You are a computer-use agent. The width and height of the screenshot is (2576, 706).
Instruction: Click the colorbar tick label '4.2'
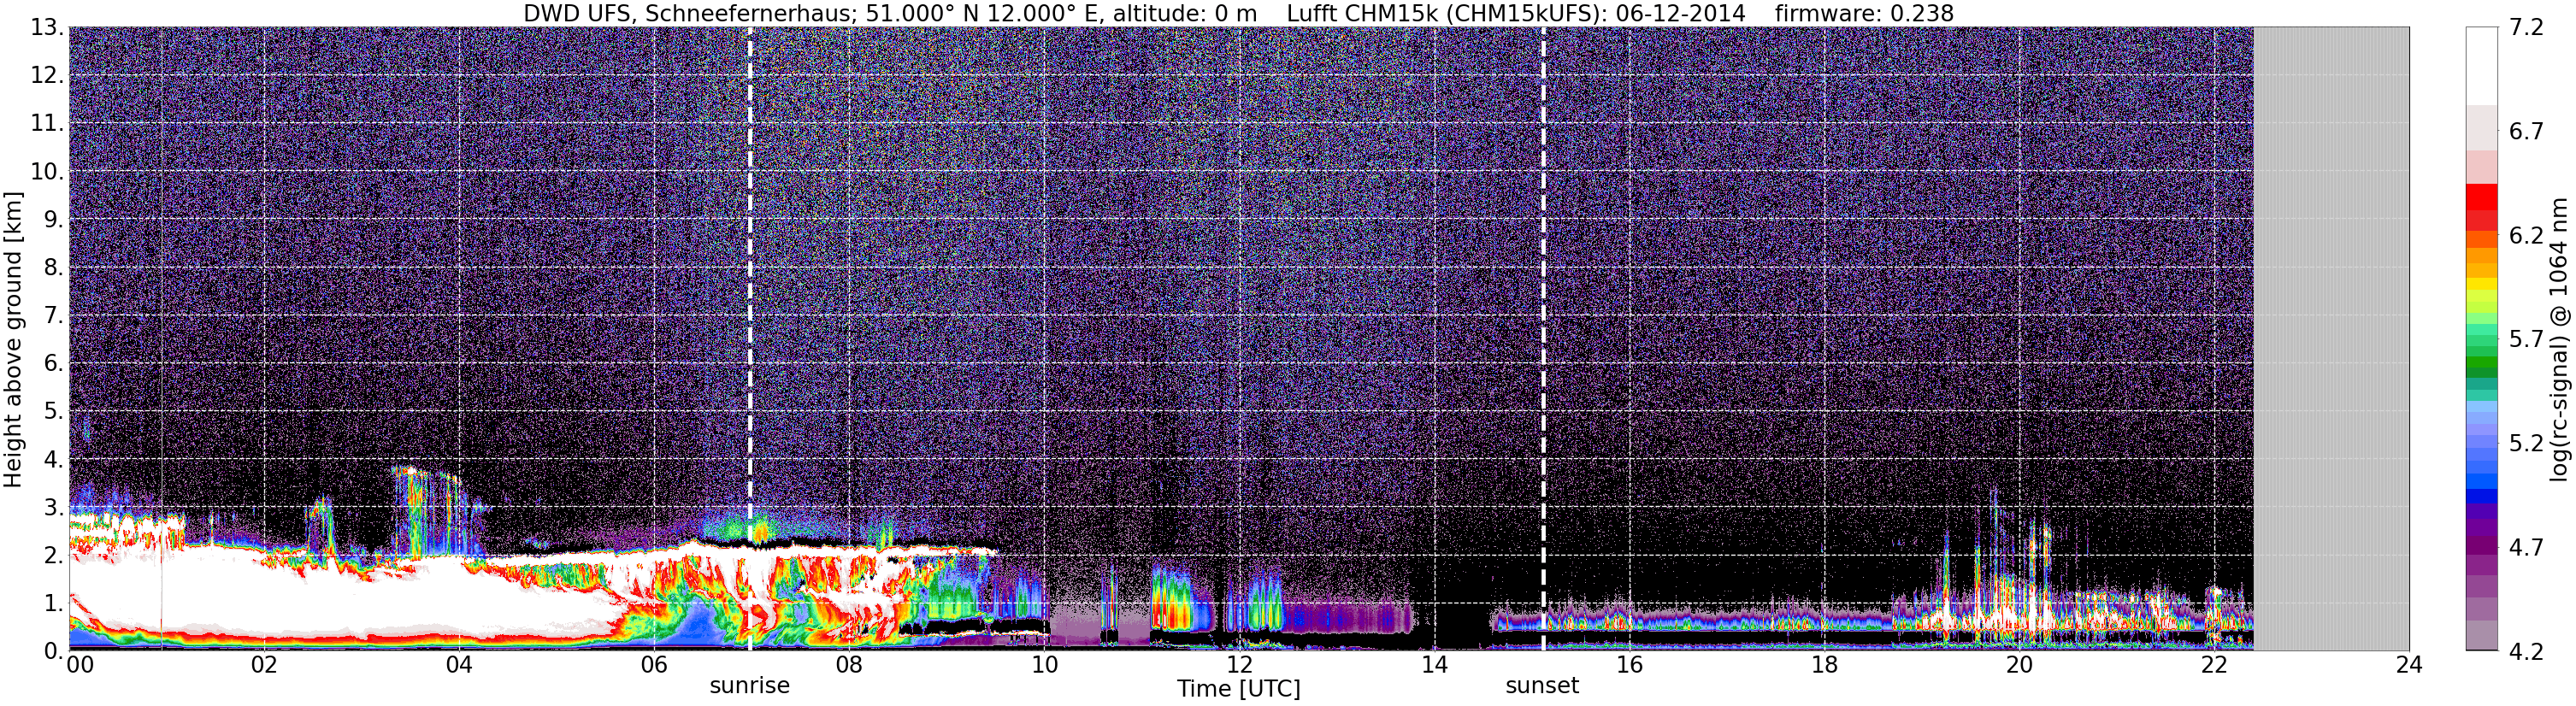[x=2526, y=652]
